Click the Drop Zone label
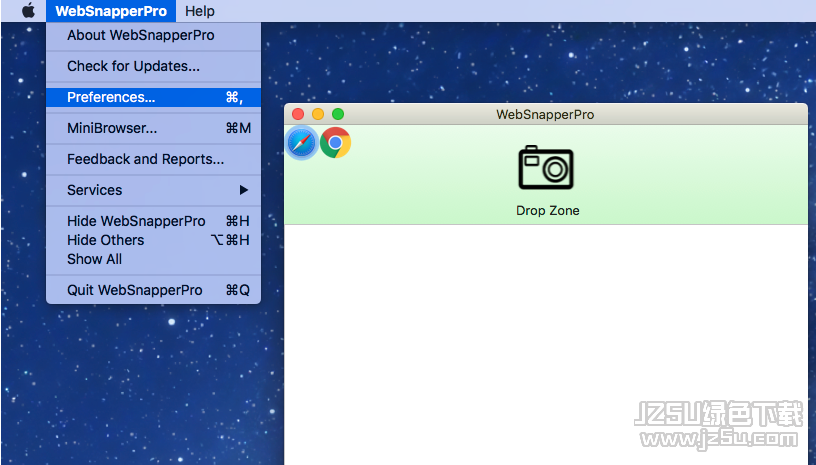Screen dimensions: 816x465 point(547,211)
